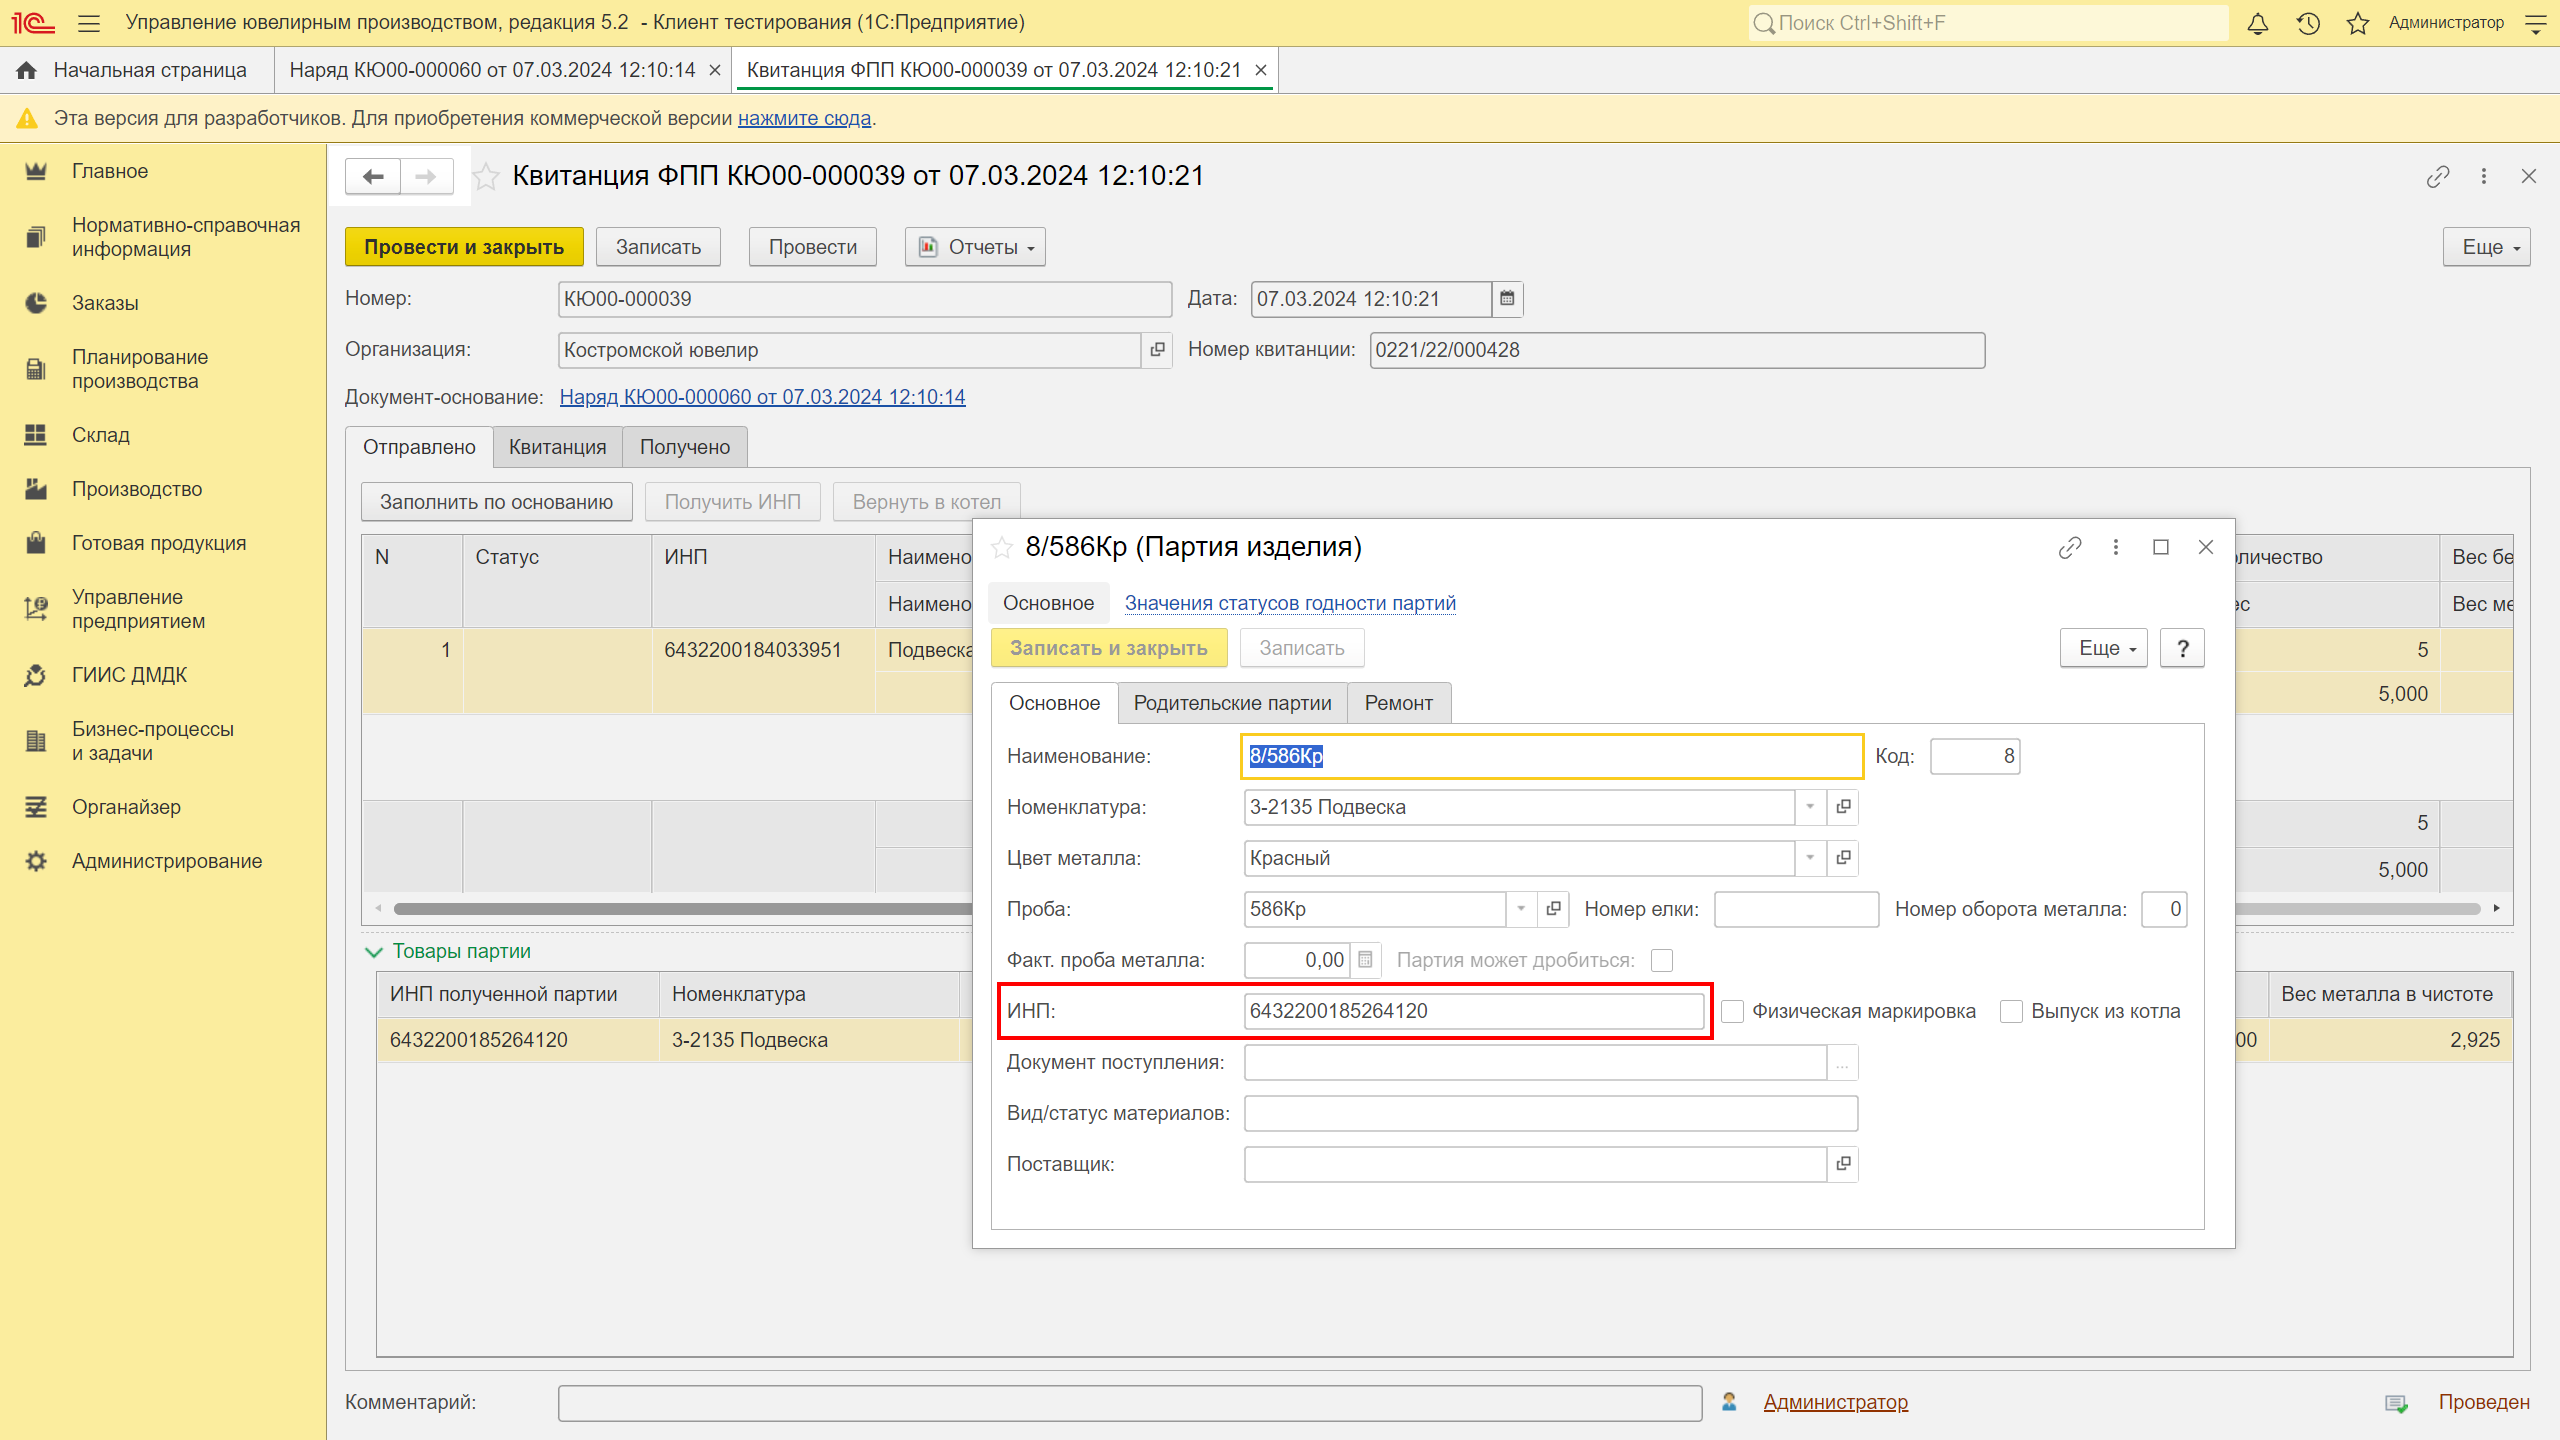
Task: Click the back navigation arrow
Action: [373, 177]
